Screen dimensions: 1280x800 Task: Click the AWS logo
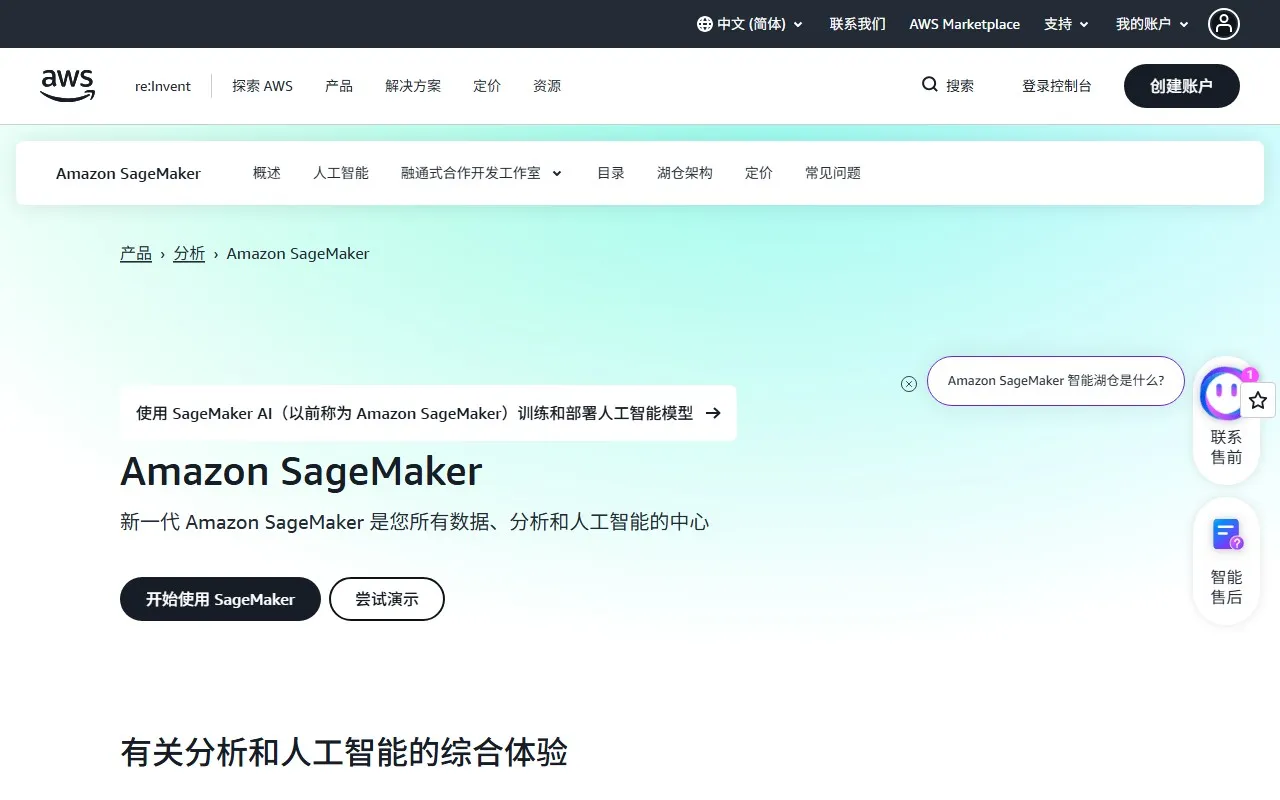point(67,86)
